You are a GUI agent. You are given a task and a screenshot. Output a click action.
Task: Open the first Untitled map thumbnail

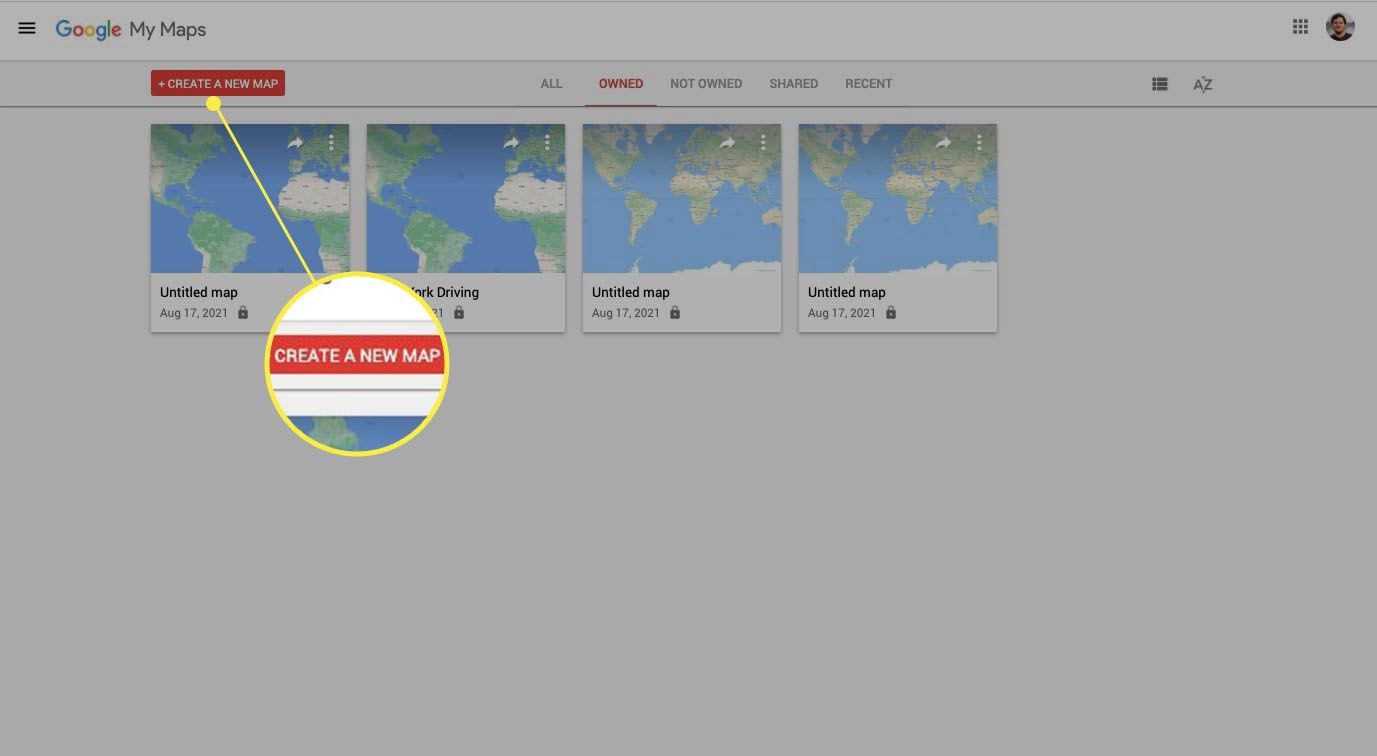point(250,198)
